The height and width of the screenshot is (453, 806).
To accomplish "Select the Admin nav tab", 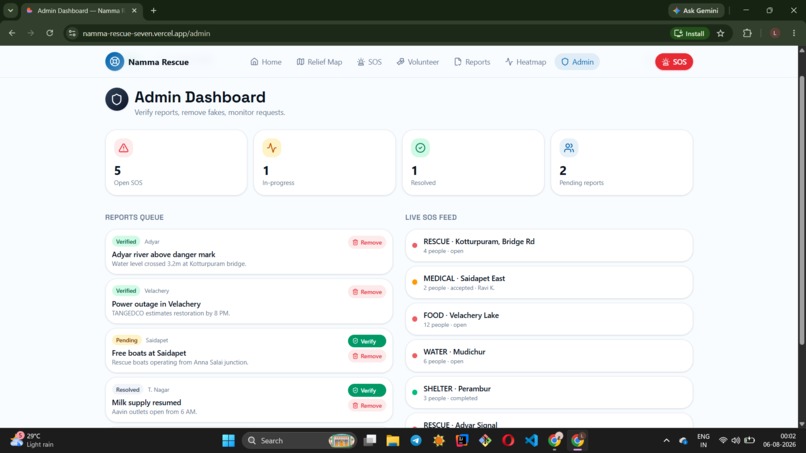I will coord(577,62).
